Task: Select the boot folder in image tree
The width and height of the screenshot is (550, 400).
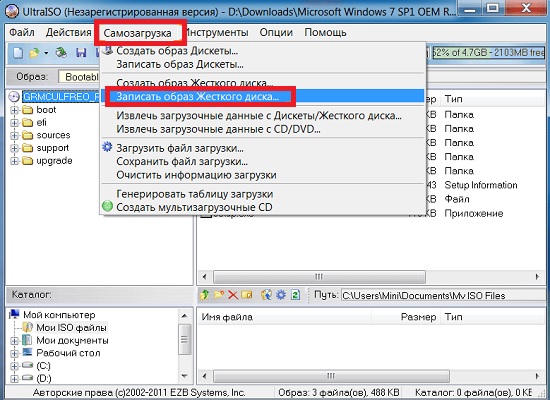Action: pyautogui.click(x=46, y=110)
